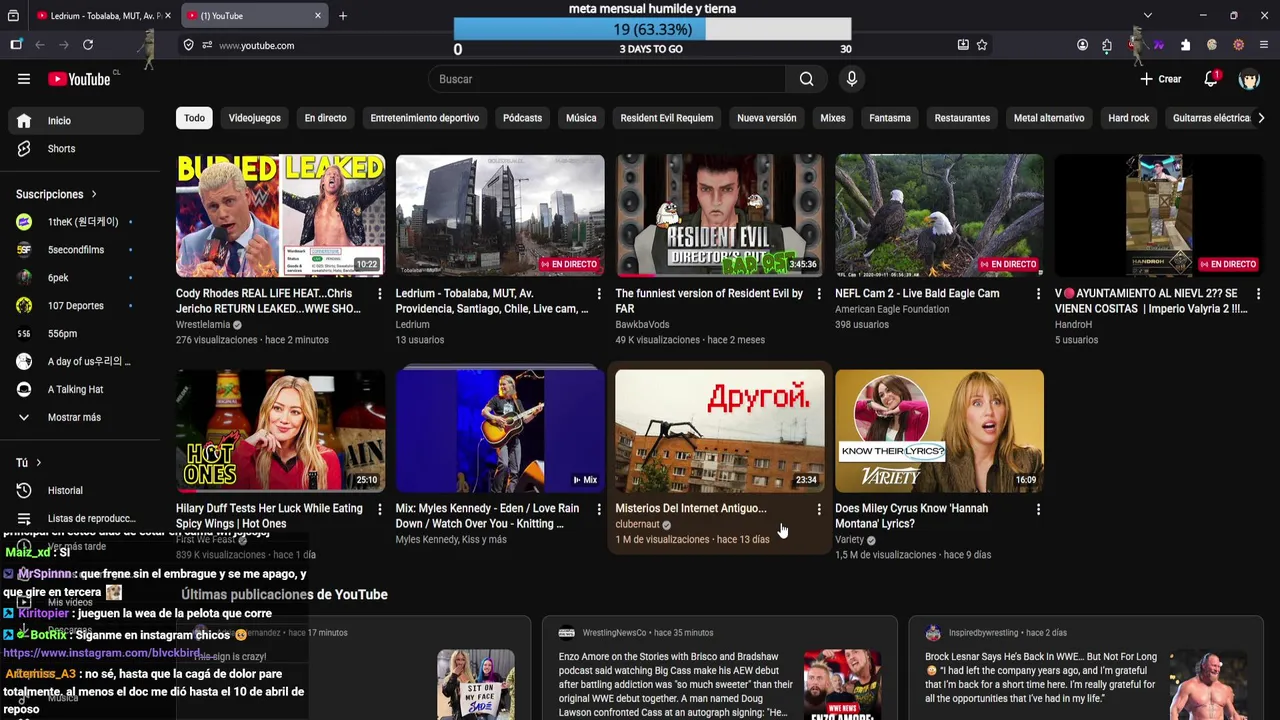Select the Entretenimiento deportivo chip
The width and height of the screenshot is (1280, 720).
(425, 118)
